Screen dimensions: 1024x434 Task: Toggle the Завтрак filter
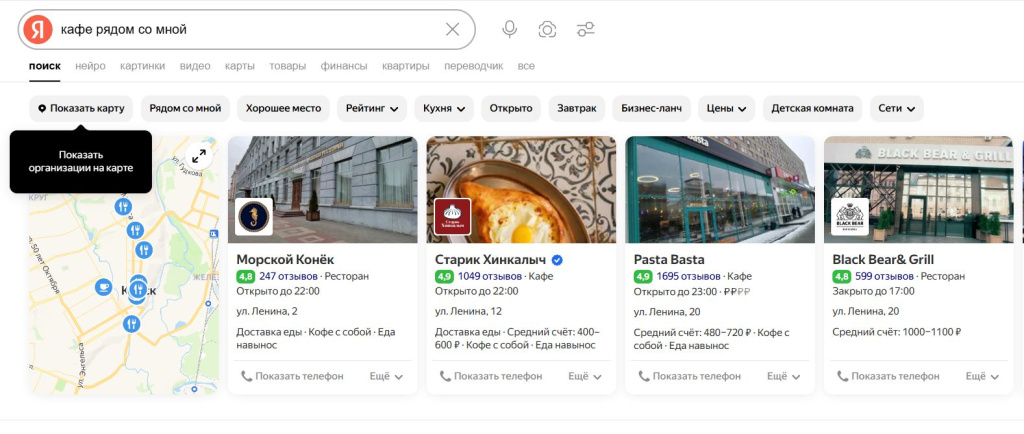[577, 108]
